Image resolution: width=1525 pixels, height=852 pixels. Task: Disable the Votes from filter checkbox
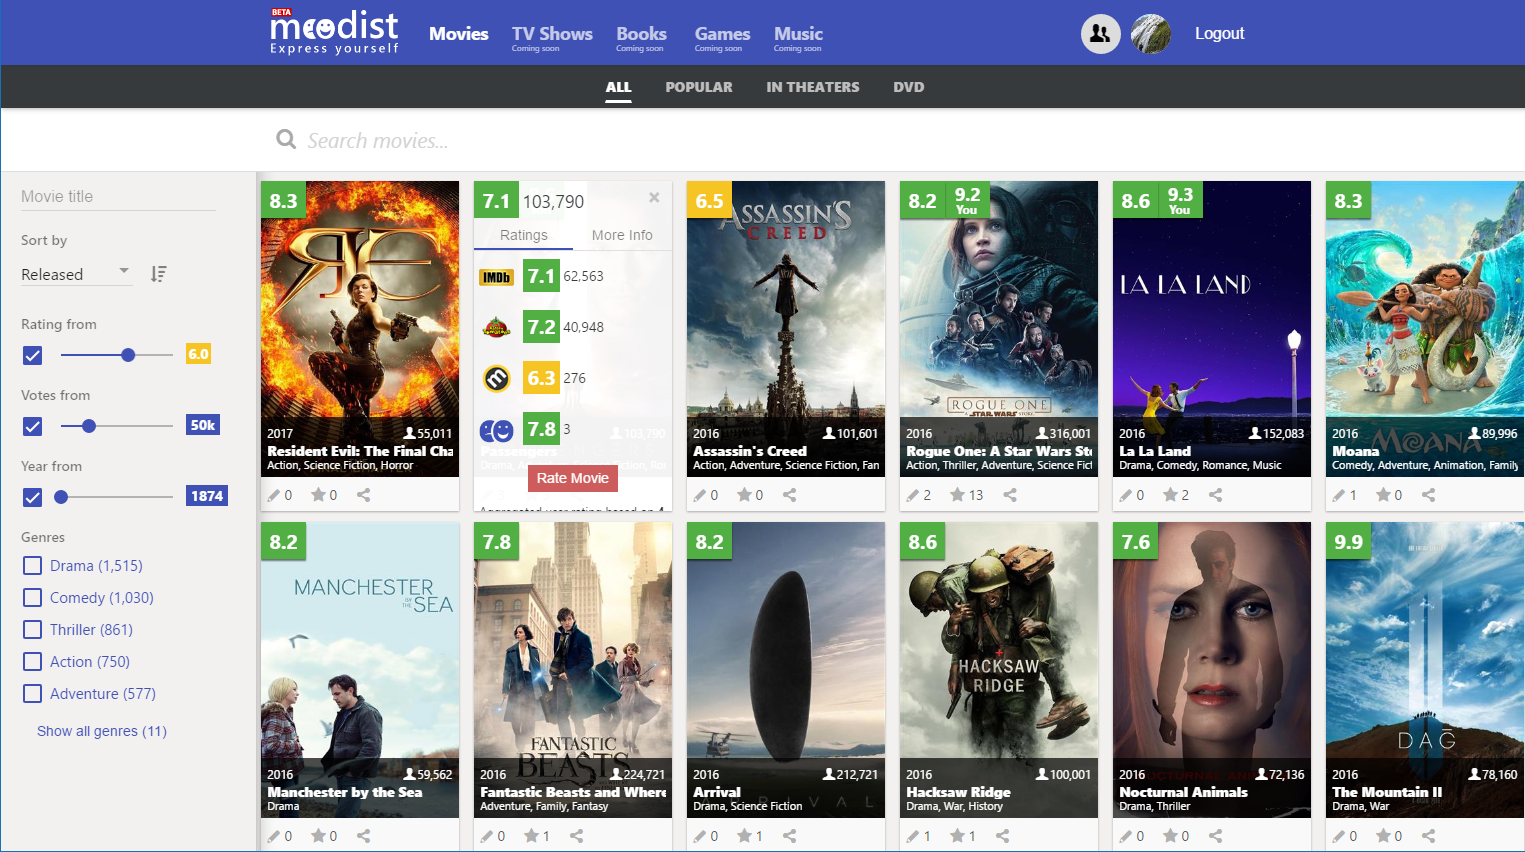(x=33, y=426)
